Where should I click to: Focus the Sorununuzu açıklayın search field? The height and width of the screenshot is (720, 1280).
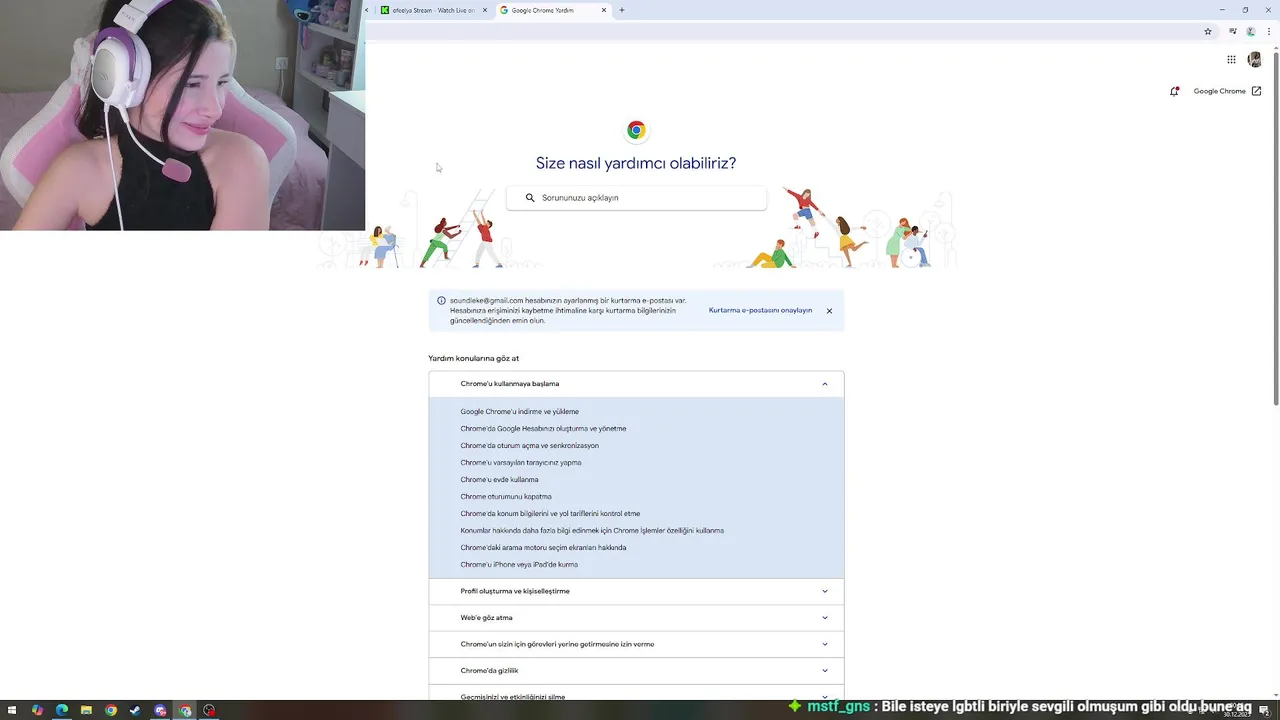[636, 198]
